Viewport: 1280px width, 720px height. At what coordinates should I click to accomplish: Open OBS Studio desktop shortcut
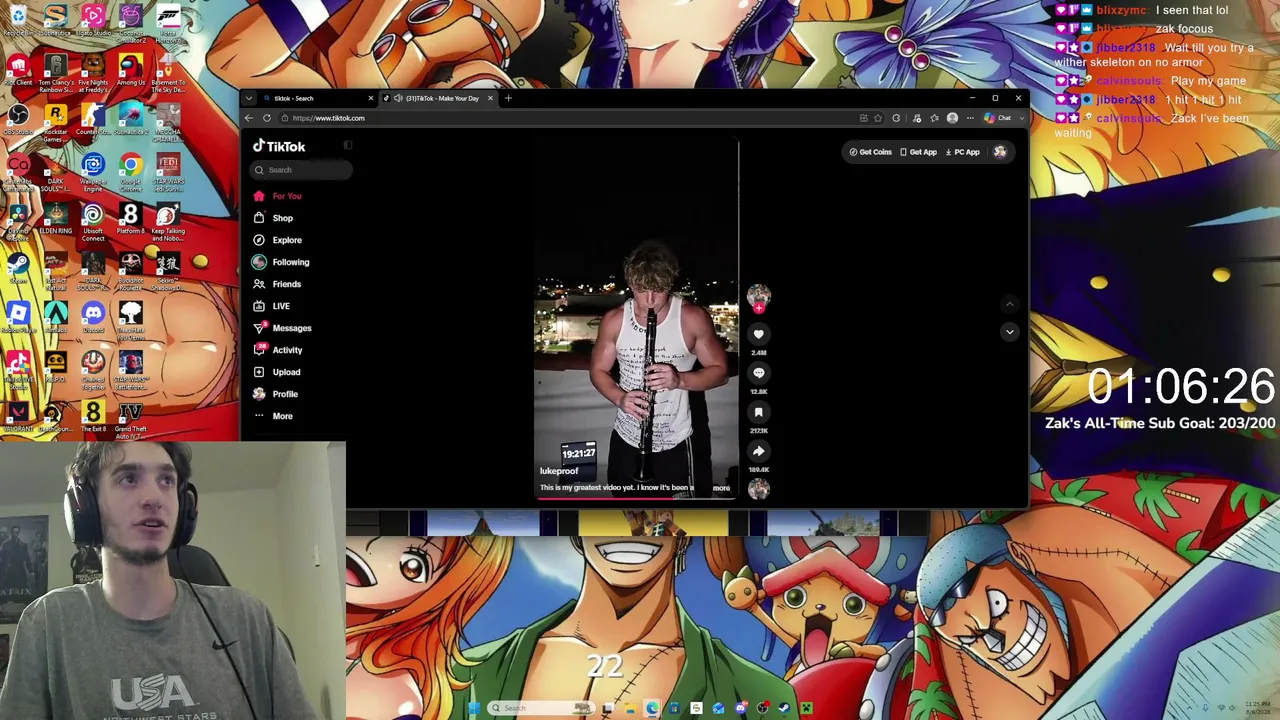(18, 118)
